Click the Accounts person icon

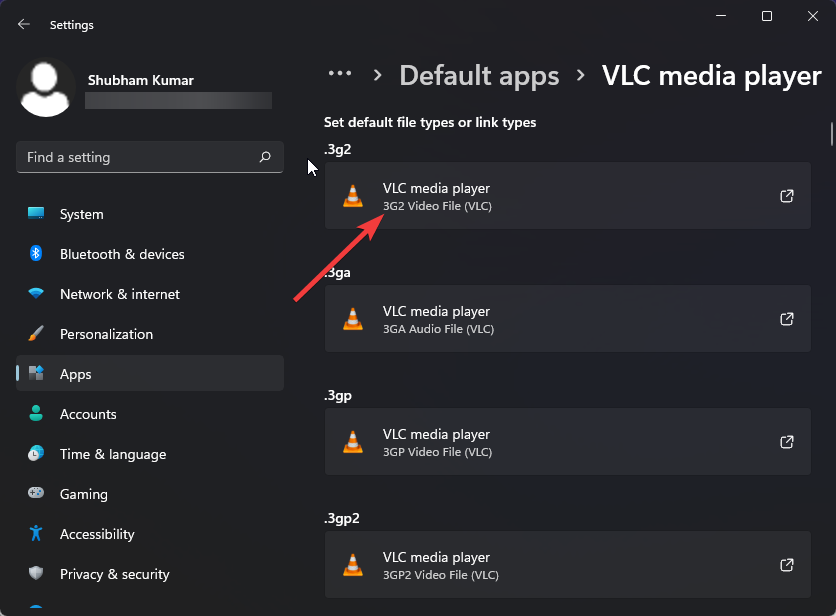36,413
